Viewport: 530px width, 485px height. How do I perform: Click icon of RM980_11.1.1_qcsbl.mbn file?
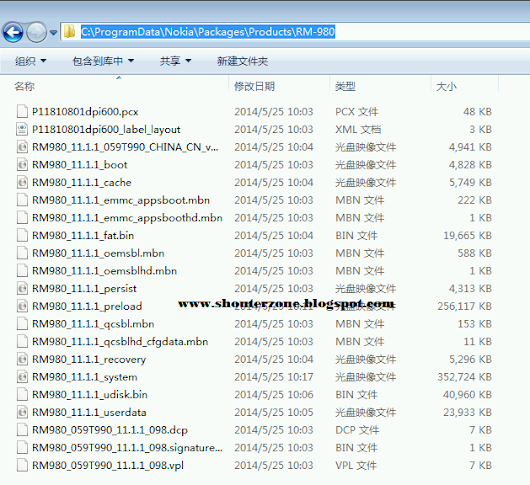(x=22, y=323)
